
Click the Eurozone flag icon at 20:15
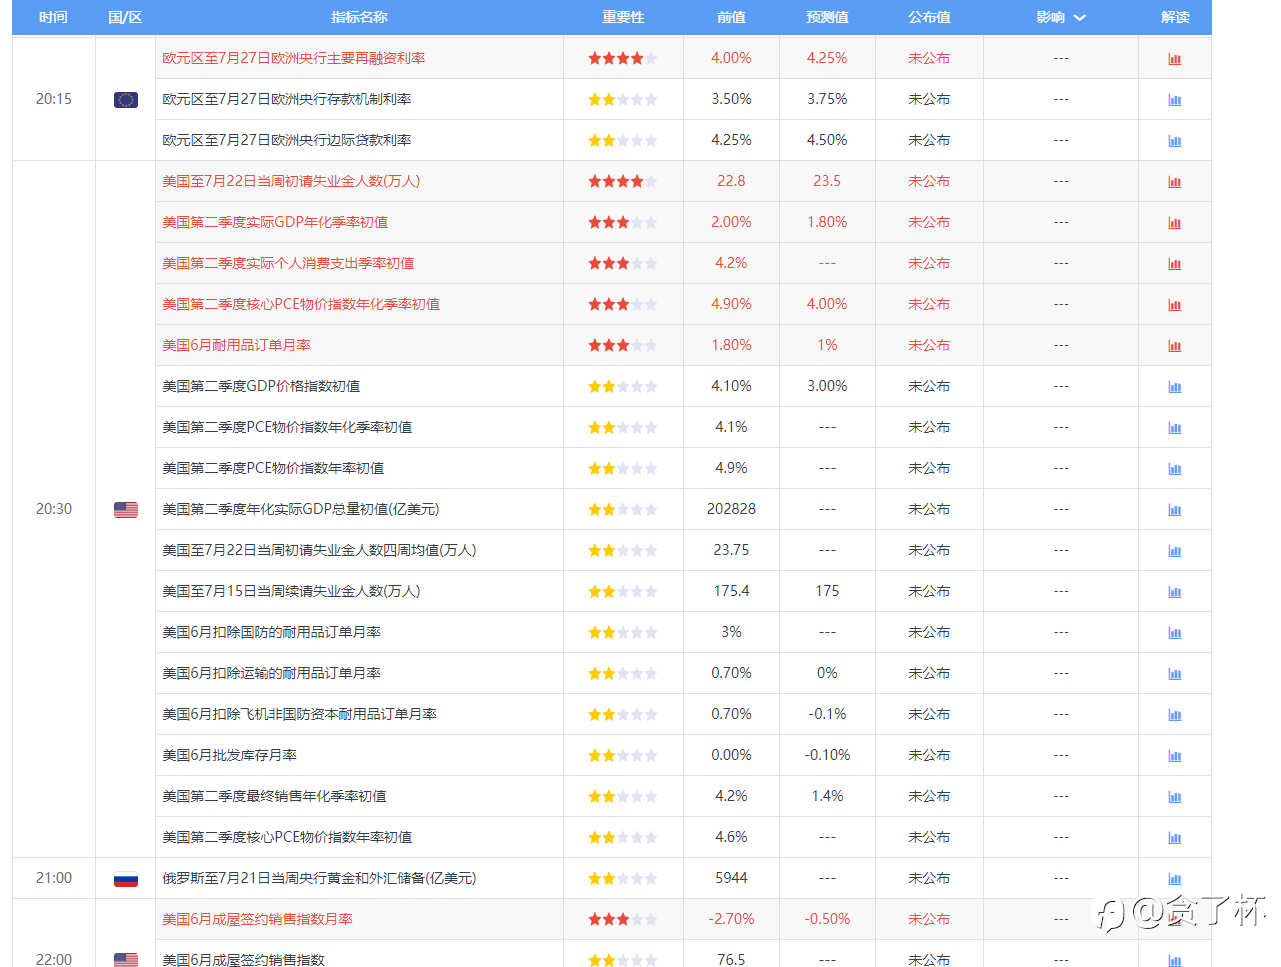click(126, 100)
